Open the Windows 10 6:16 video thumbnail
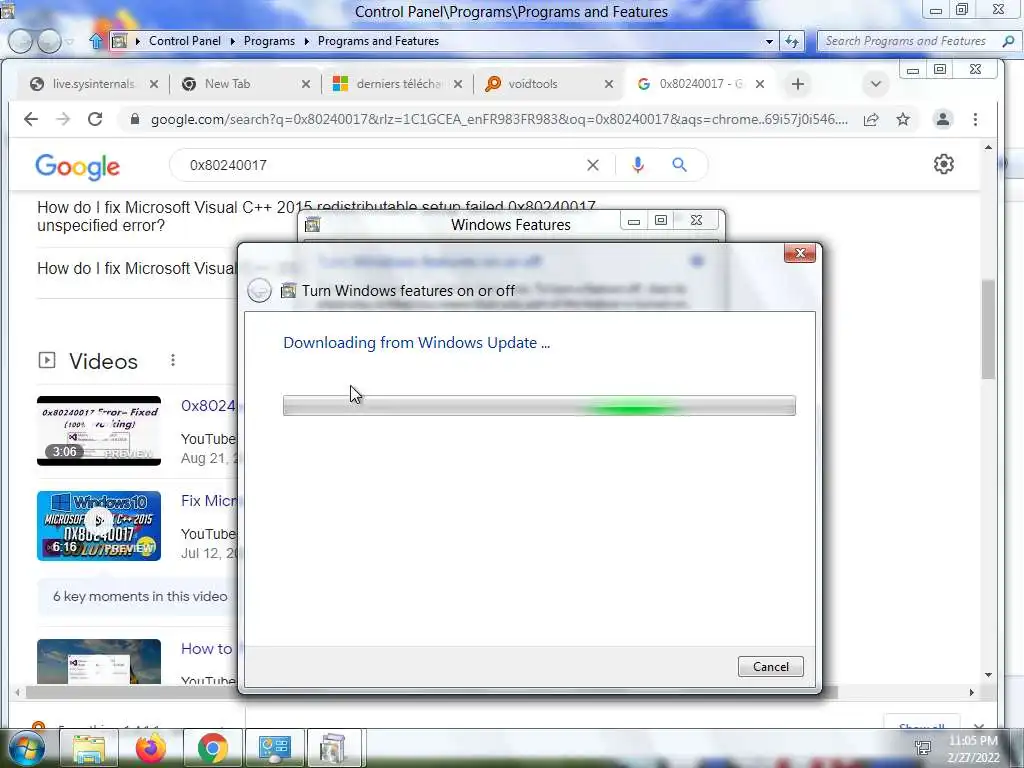Image resolution: width=1024 pixels, height=768 pixels. click(99, 526)
